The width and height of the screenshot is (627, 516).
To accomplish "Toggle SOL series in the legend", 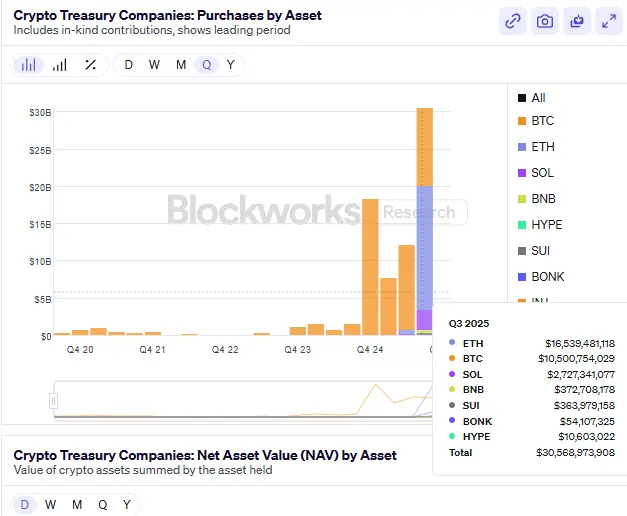I will point(542,173).
